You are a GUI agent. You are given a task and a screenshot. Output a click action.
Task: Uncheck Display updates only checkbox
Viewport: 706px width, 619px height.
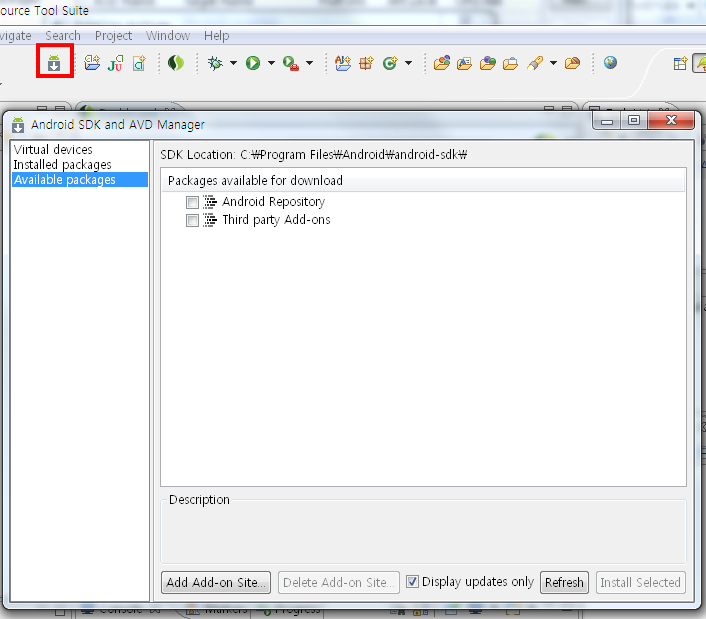[412, 582]
